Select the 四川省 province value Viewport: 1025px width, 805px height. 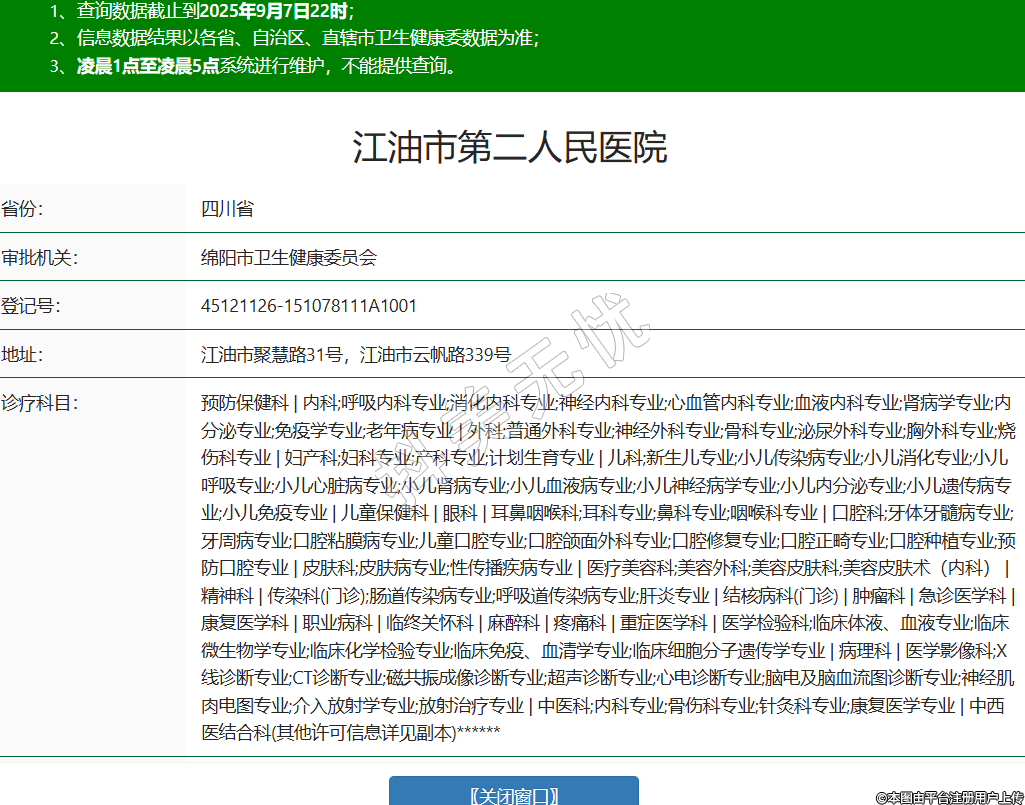pos(227,209)
